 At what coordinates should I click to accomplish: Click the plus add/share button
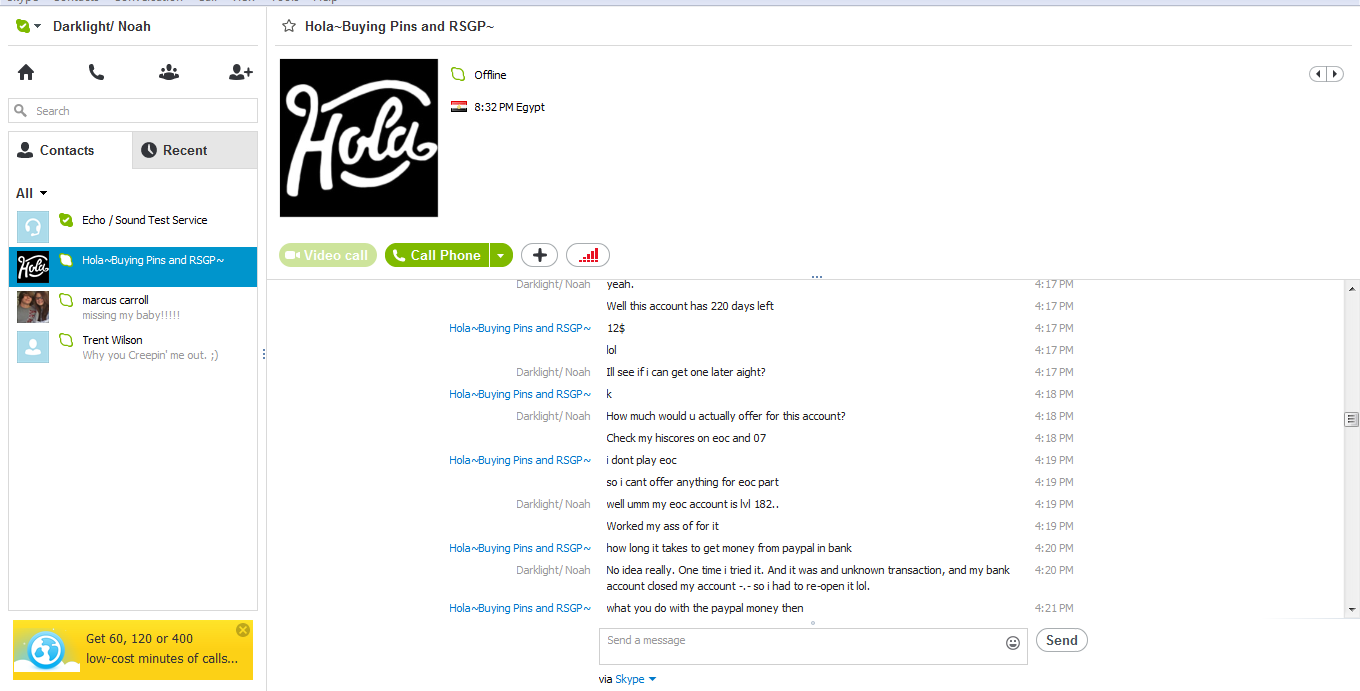[539, 255]
